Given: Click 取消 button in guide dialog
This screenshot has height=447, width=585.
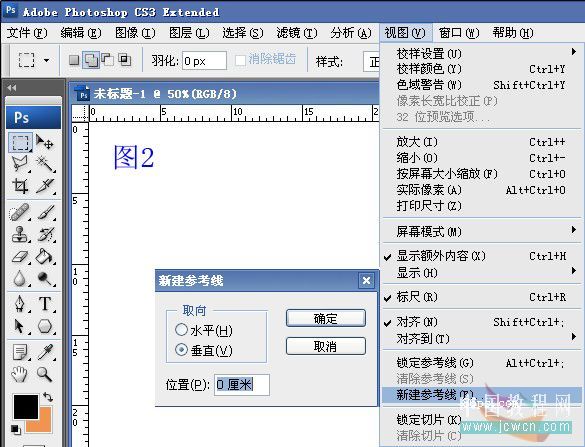Looking at the screenshot, I should click(326, 346).
